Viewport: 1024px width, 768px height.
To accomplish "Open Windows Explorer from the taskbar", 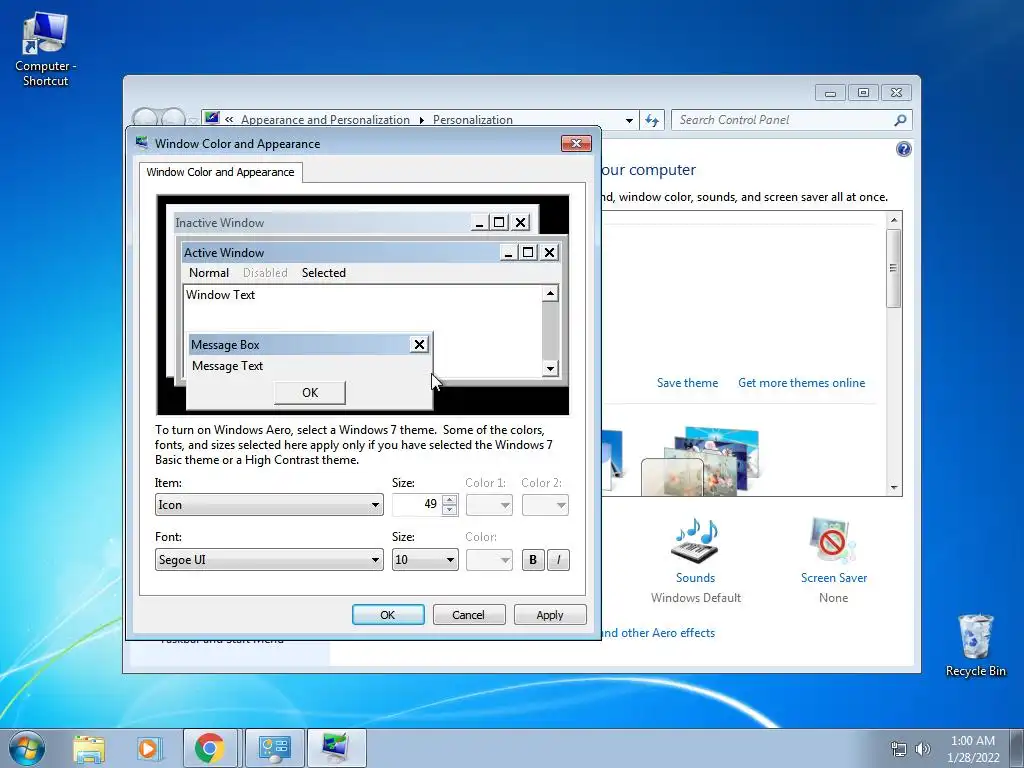I will [x=89, y=748].
